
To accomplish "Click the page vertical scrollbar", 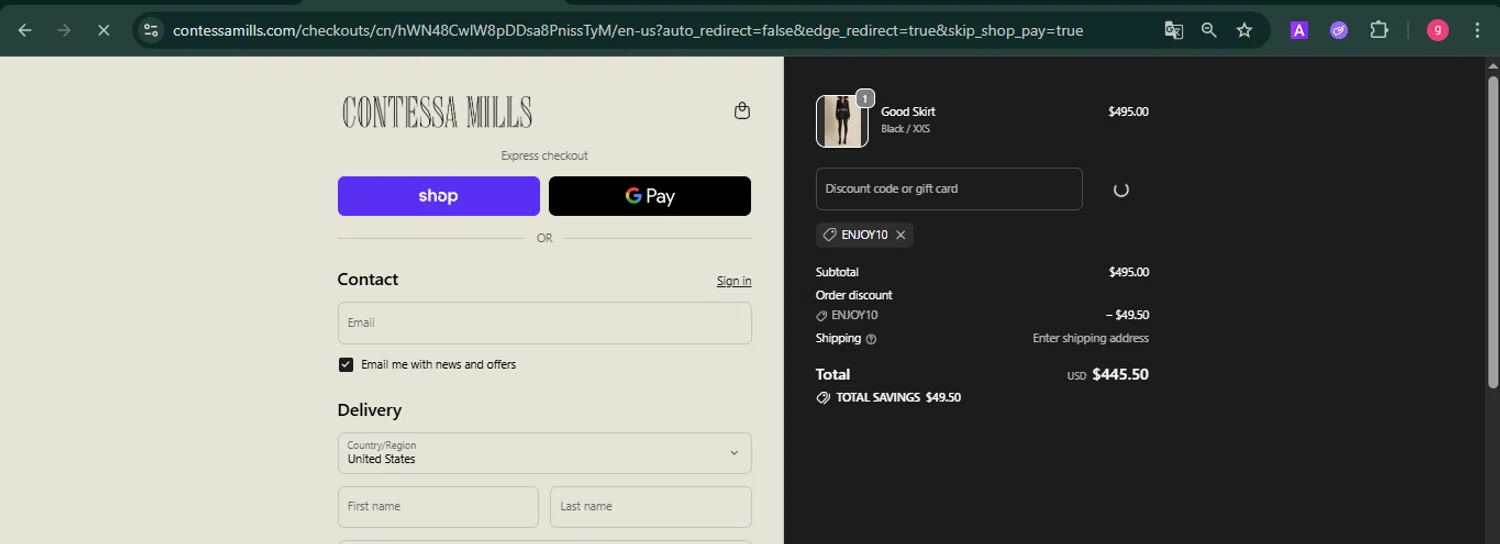I will (x=1493, y=230).
